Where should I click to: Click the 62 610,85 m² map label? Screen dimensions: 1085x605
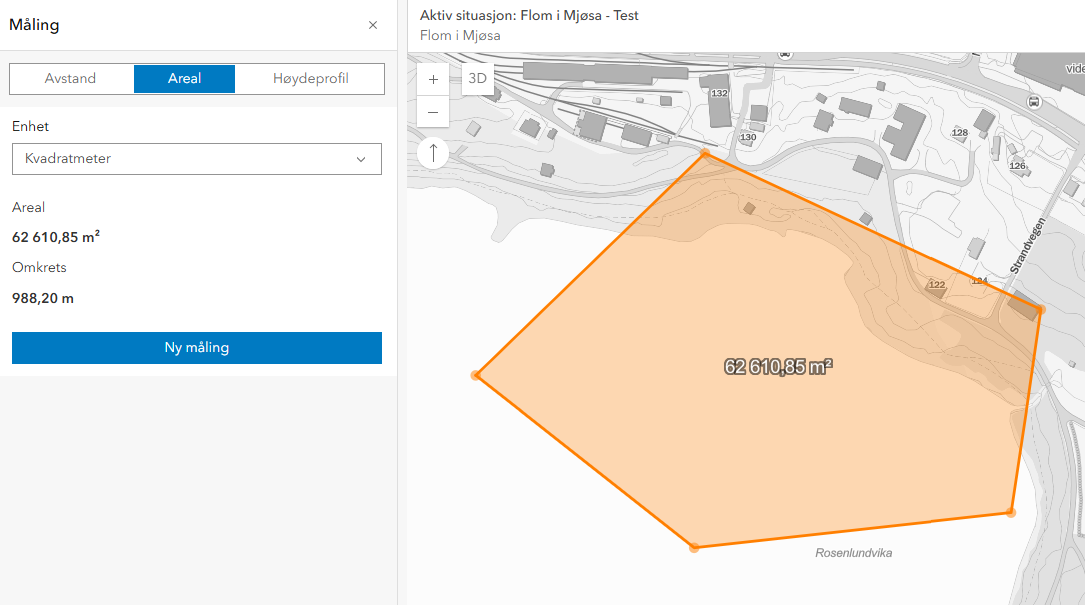tap(778, 366)
